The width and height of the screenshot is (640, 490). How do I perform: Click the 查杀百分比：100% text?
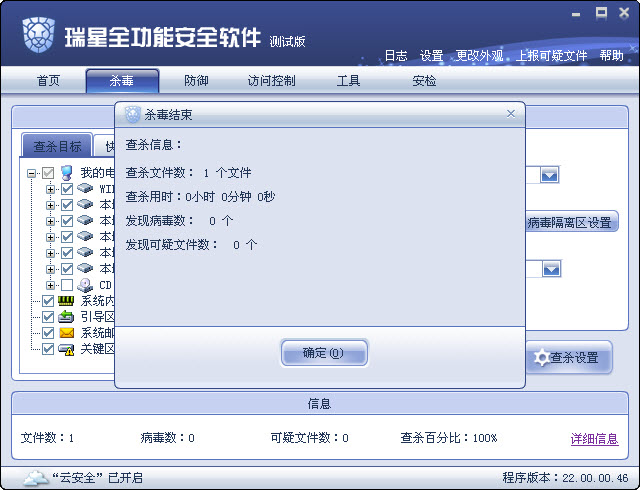[449, 438]
